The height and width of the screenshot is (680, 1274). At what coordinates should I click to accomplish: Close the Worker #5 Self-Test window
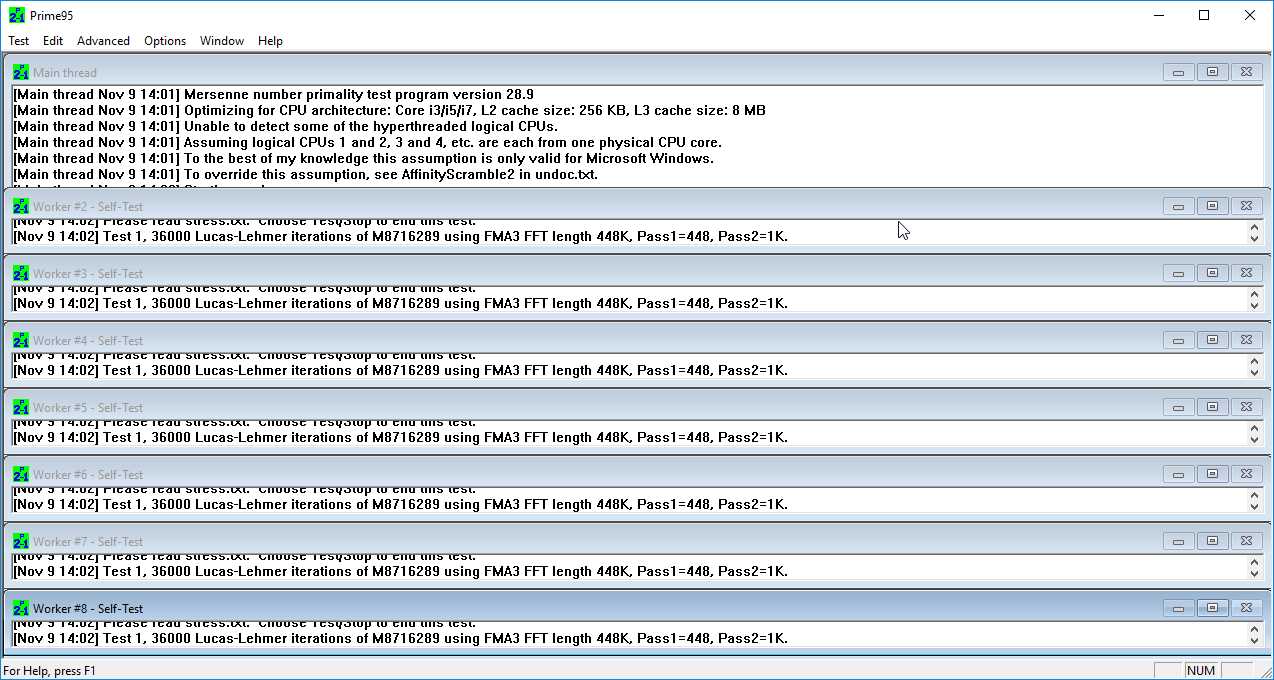[x=1245, y=407]
